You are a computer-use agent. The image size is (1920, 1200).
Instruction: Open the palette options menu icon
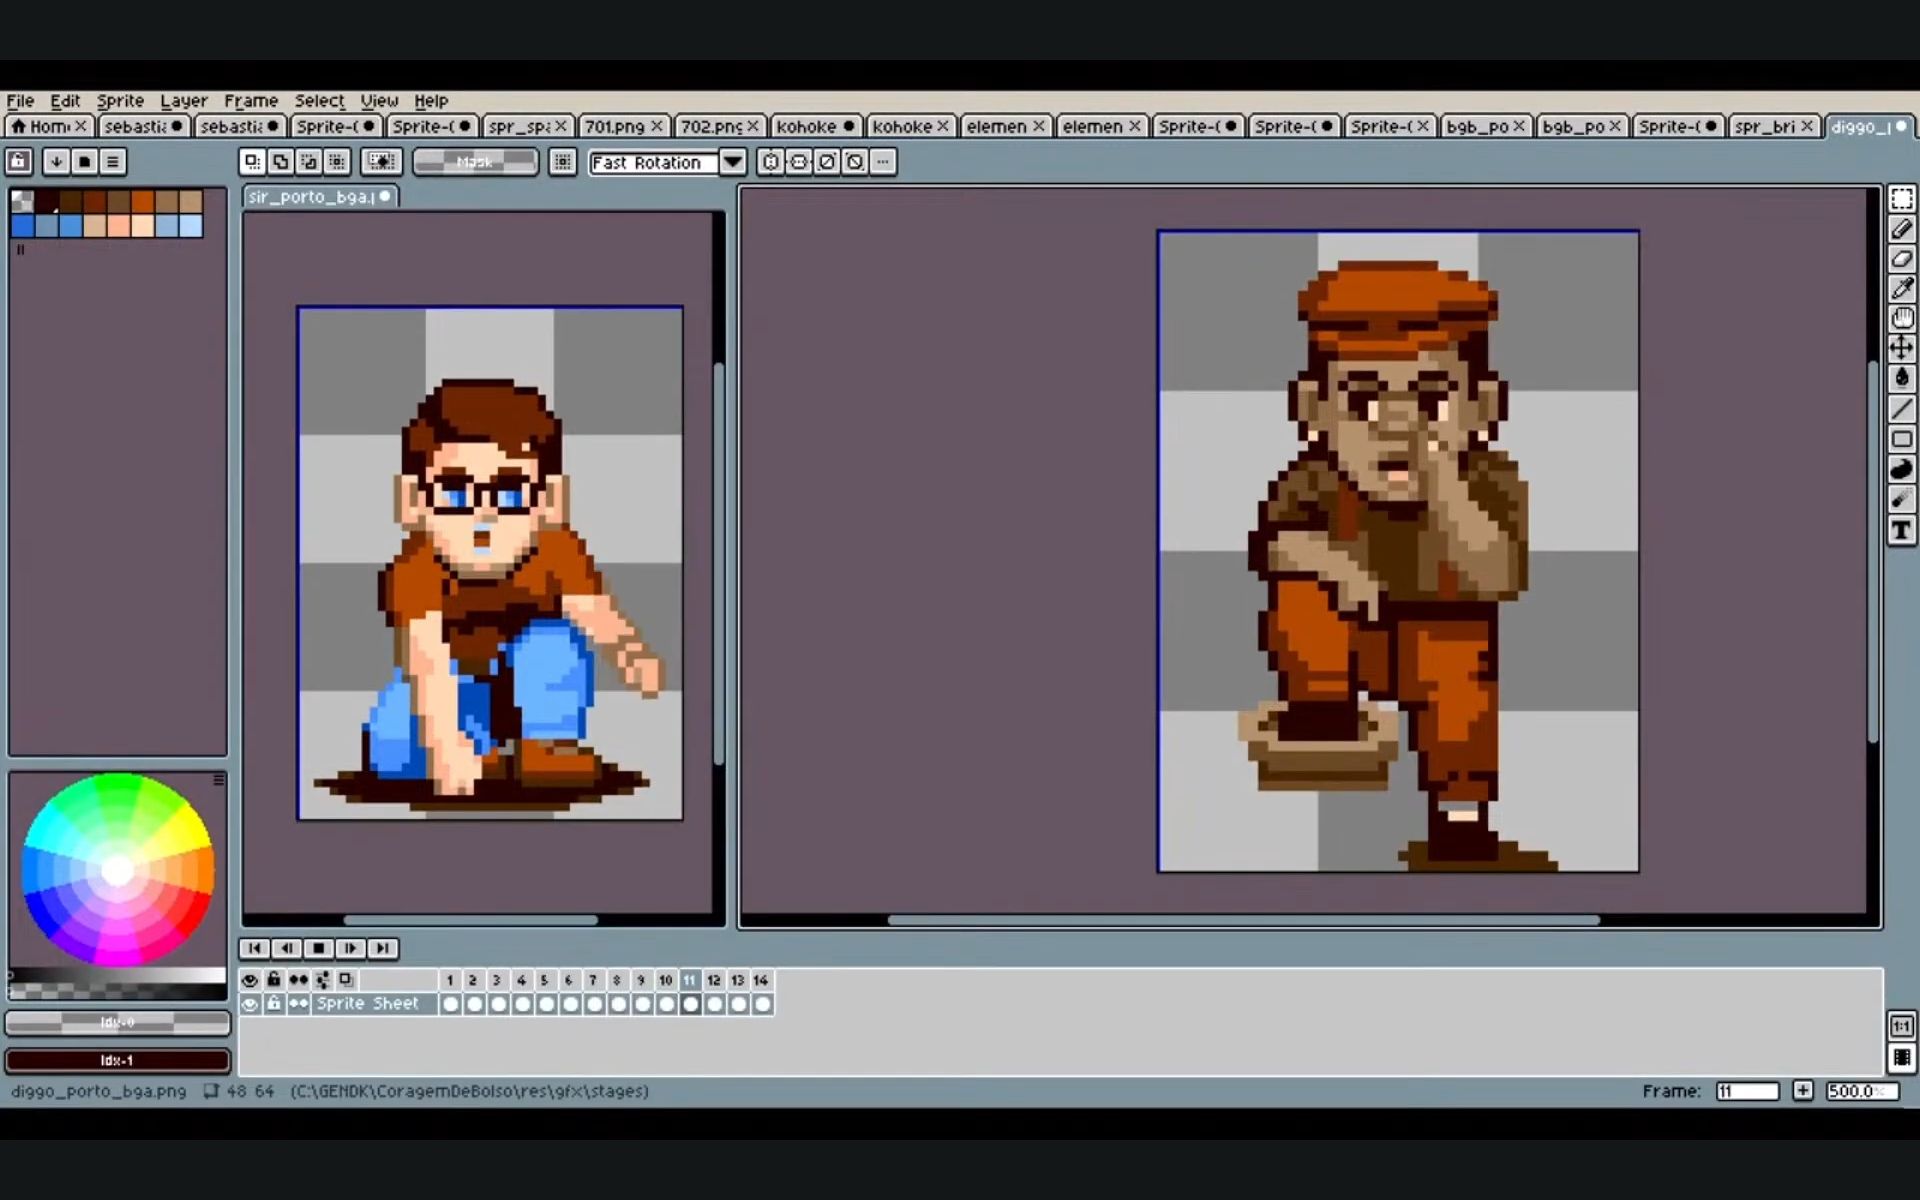pos(112,162)
